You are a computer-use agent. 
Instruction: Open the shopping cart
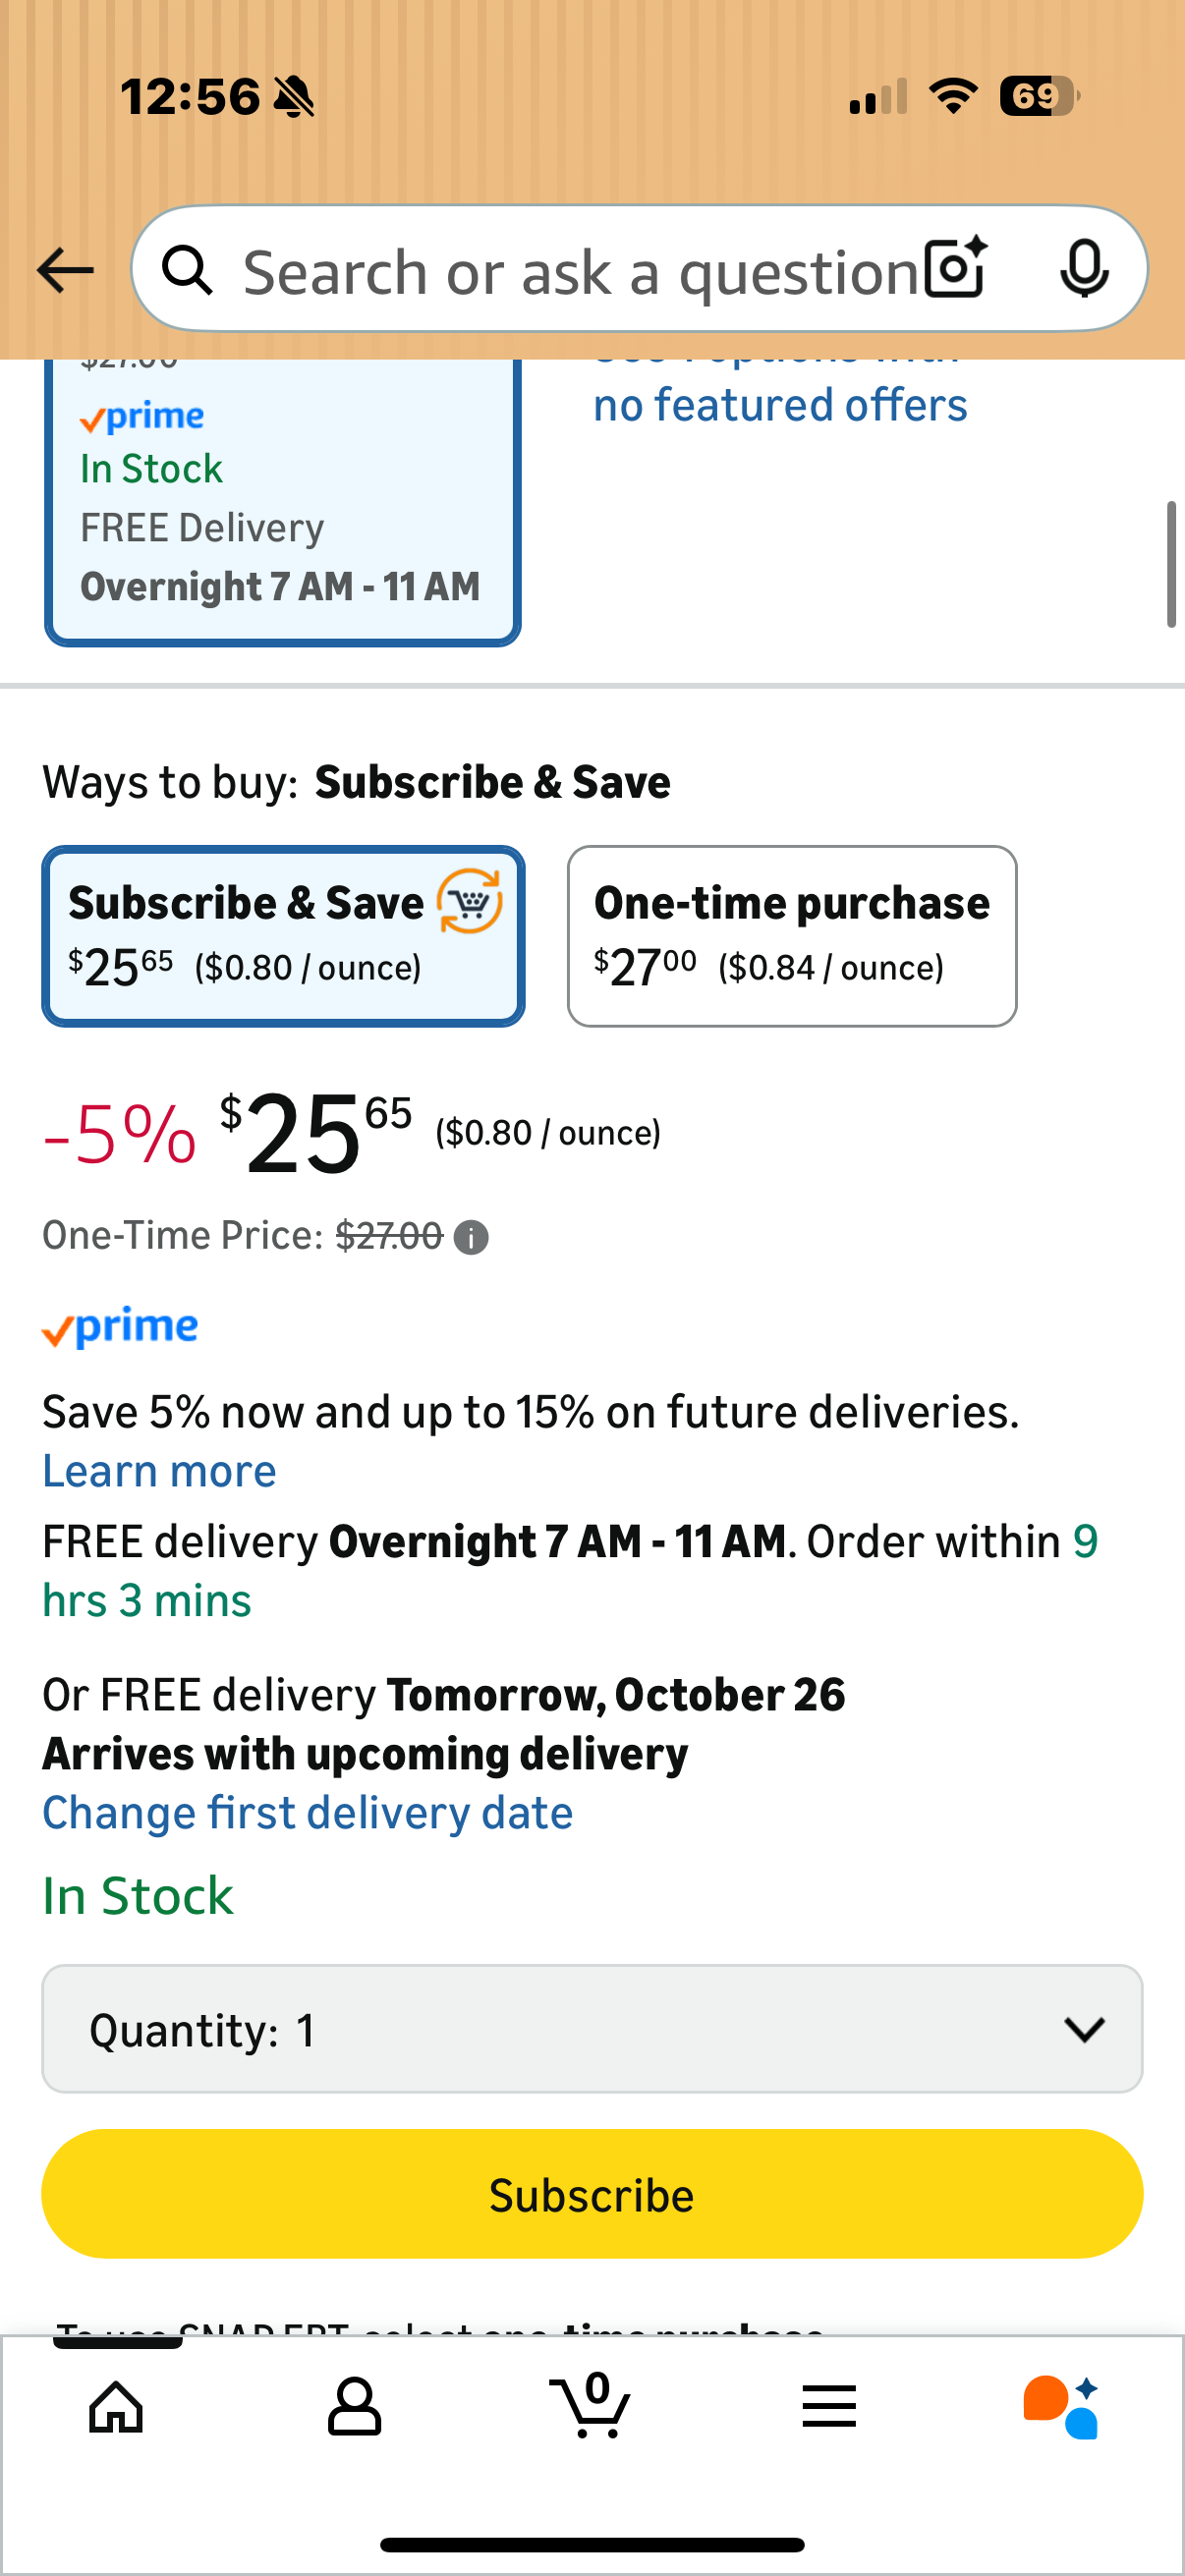[x=591, y=2406]
